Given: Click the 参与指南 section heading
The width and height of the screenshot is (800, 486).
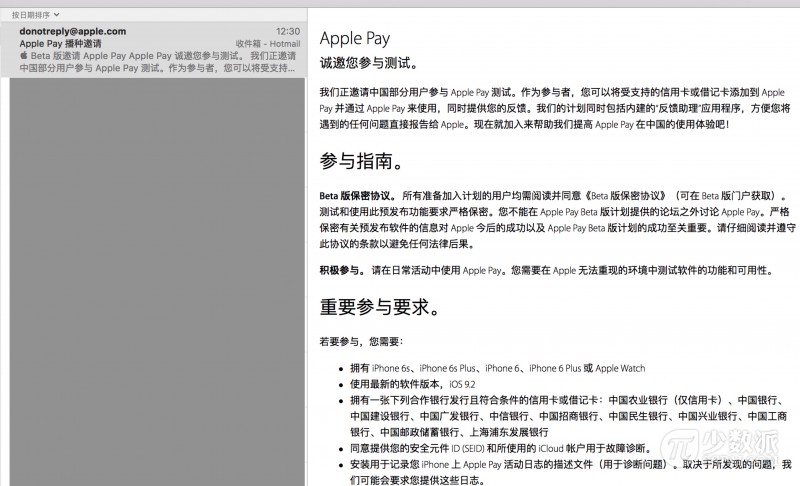Looking at the screenshot, I should click(x=362, y=162).
